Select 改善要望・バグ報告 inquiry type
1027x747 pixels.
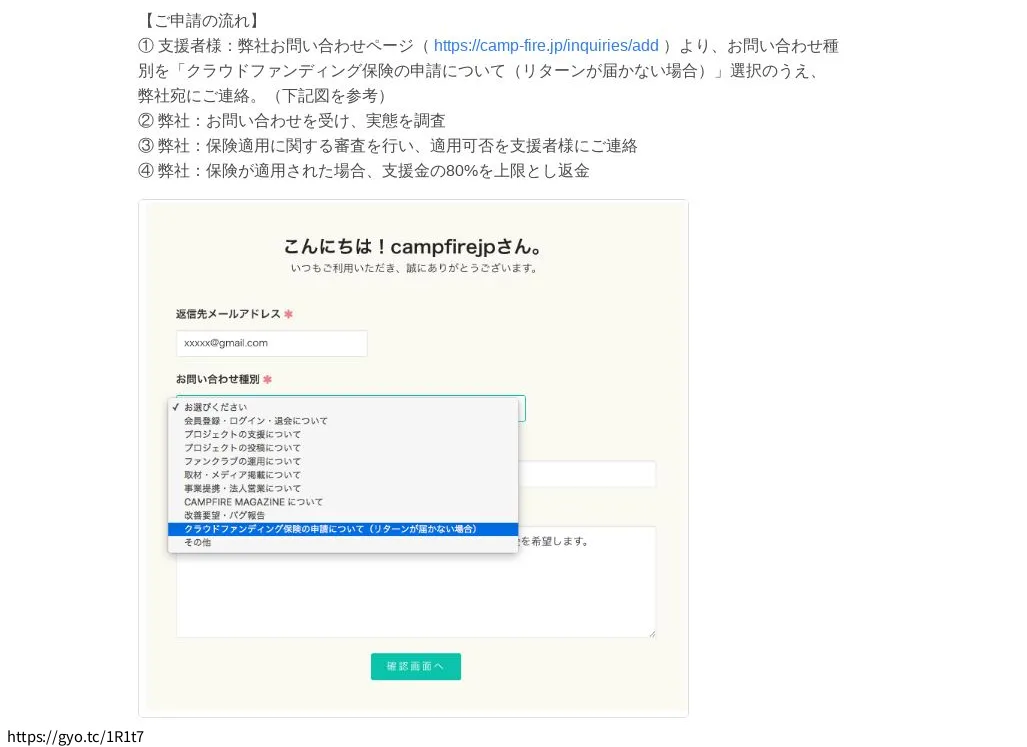[225, 516]
